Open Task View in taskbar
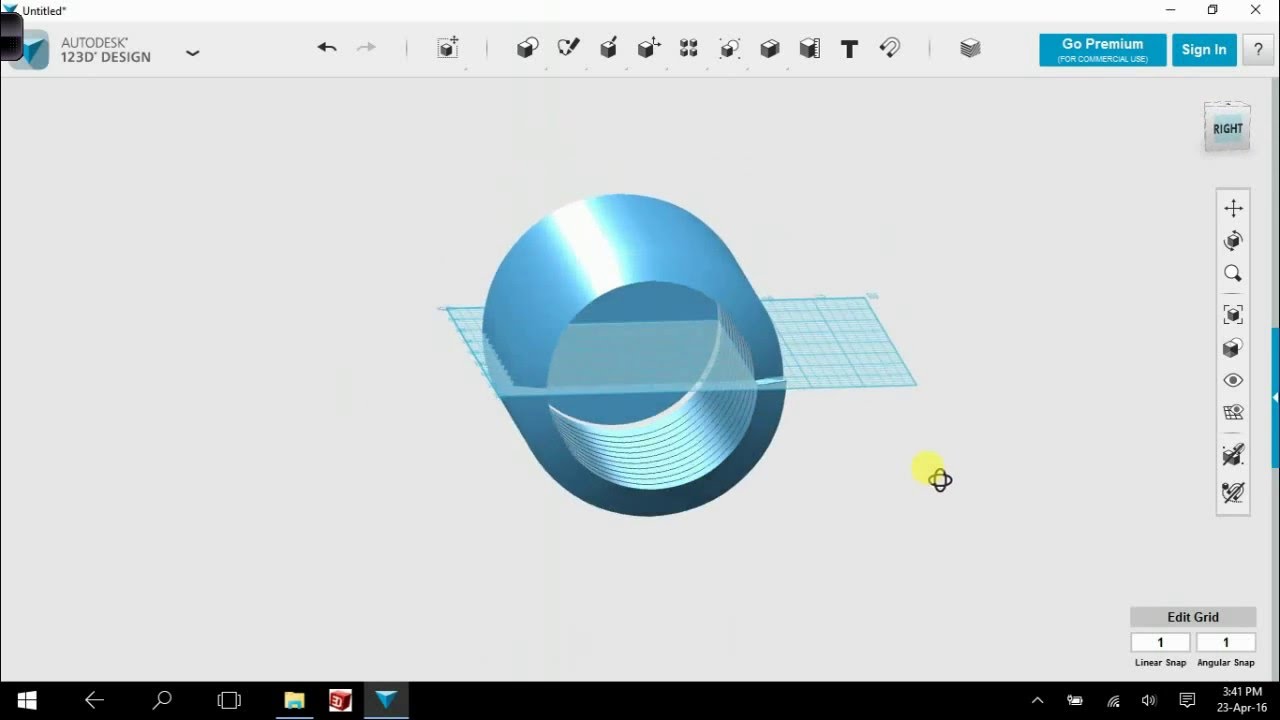Screen dimensions: 1280x720 coord(230,700)
